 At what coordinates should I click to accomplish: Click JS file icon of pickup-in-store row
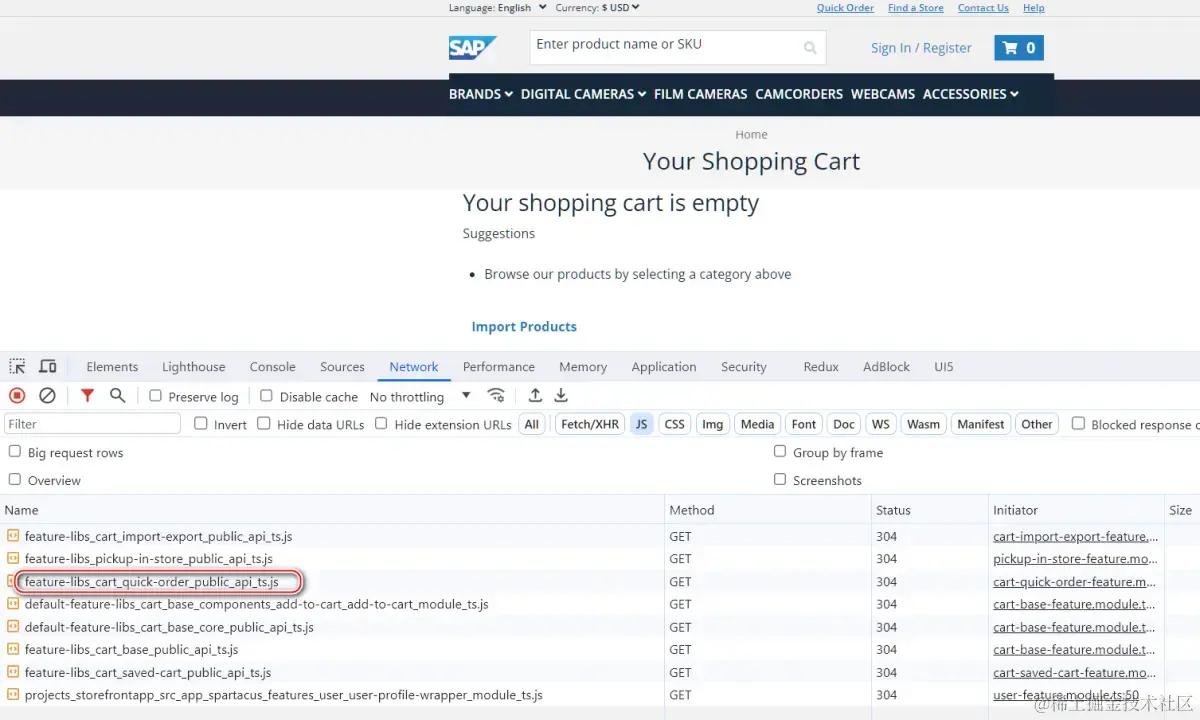pos(13,559)
